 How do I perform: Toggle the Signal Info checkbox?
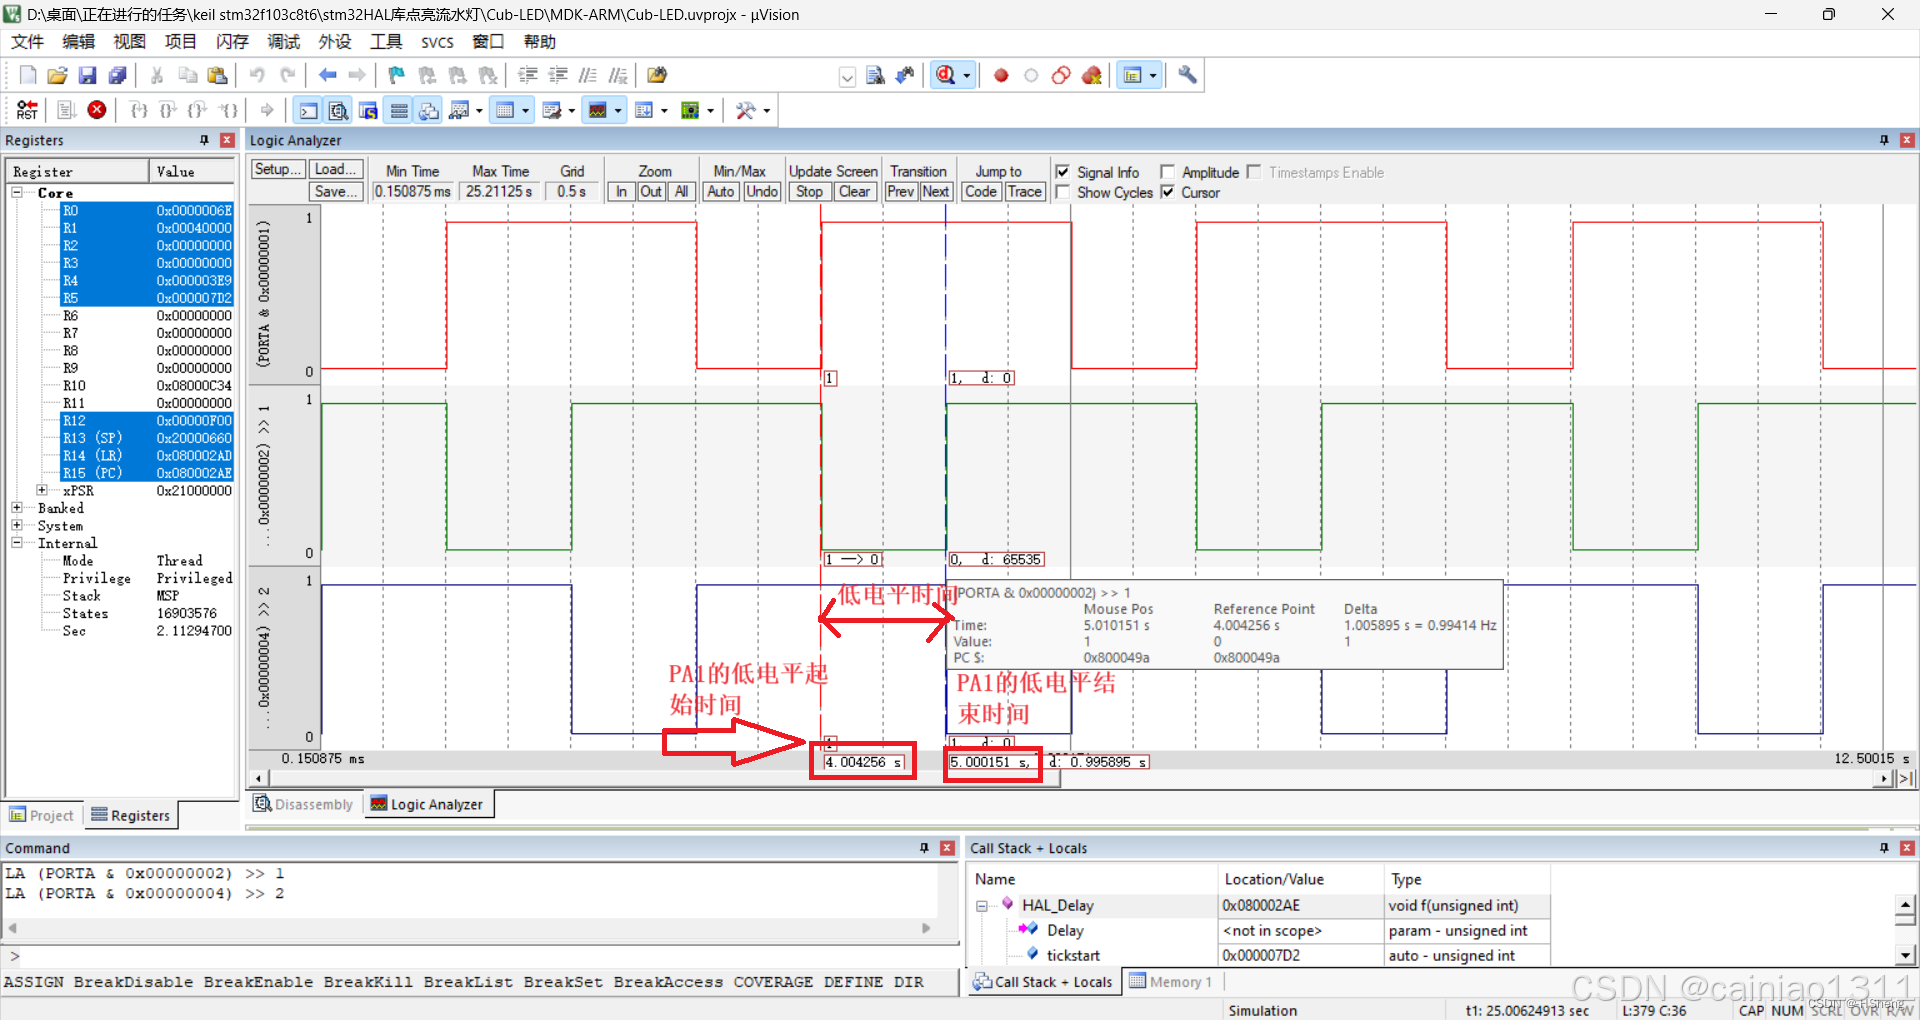tap(1063, 172)
